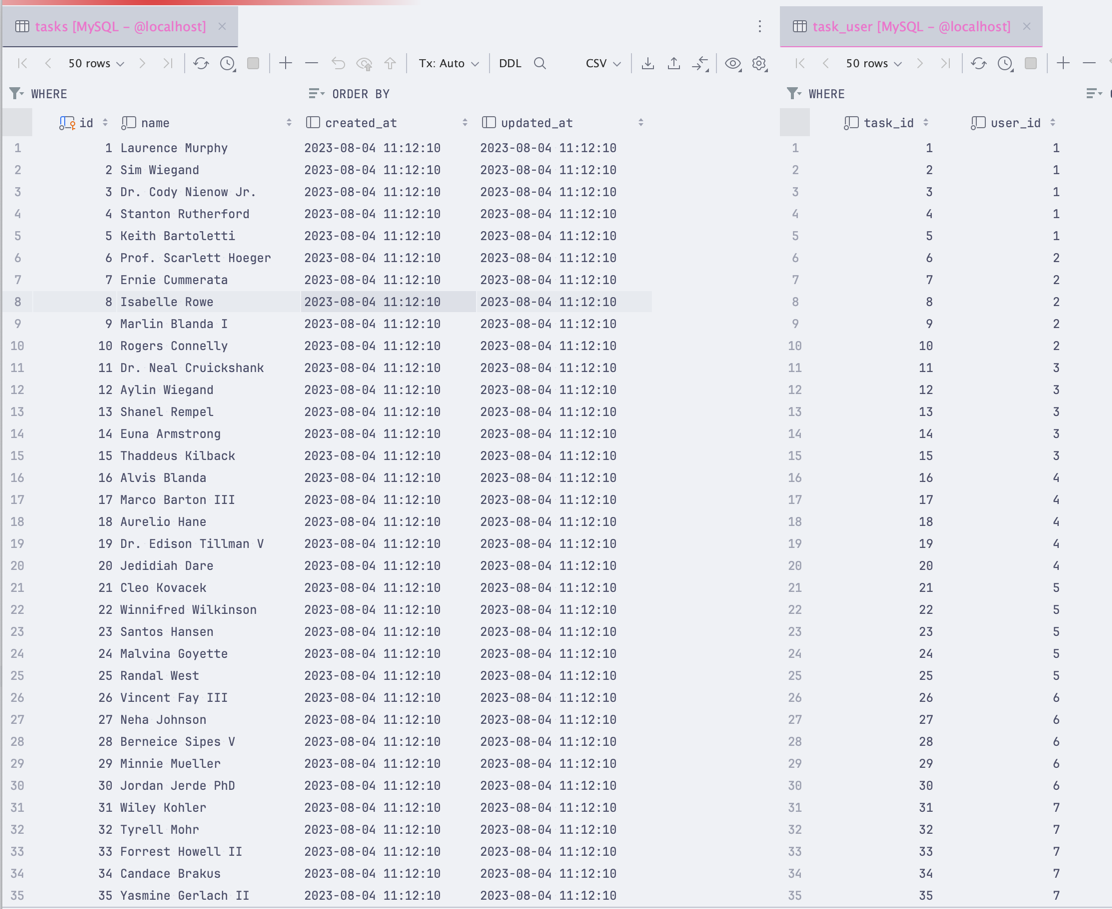
Task: Reload the task_user table data
Action: [978, 63]
